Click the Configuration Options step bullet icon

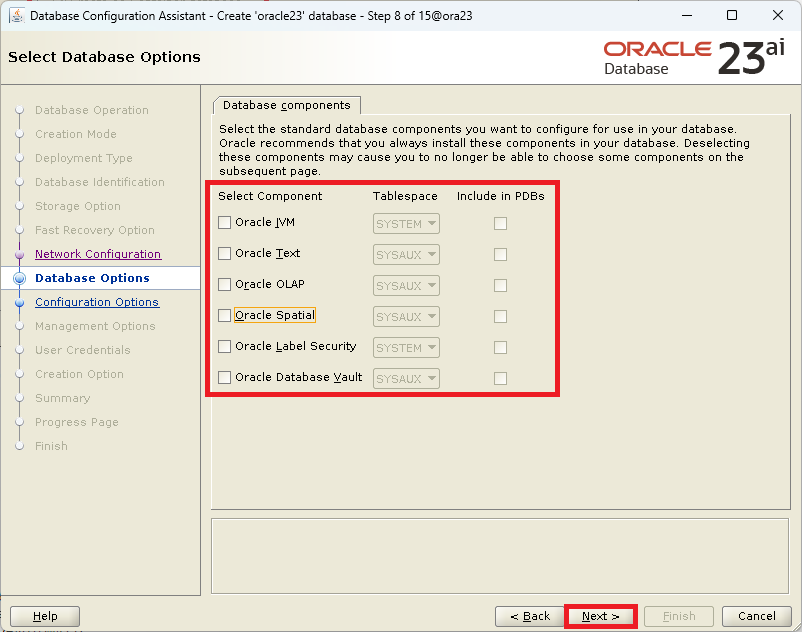(19, 302)
